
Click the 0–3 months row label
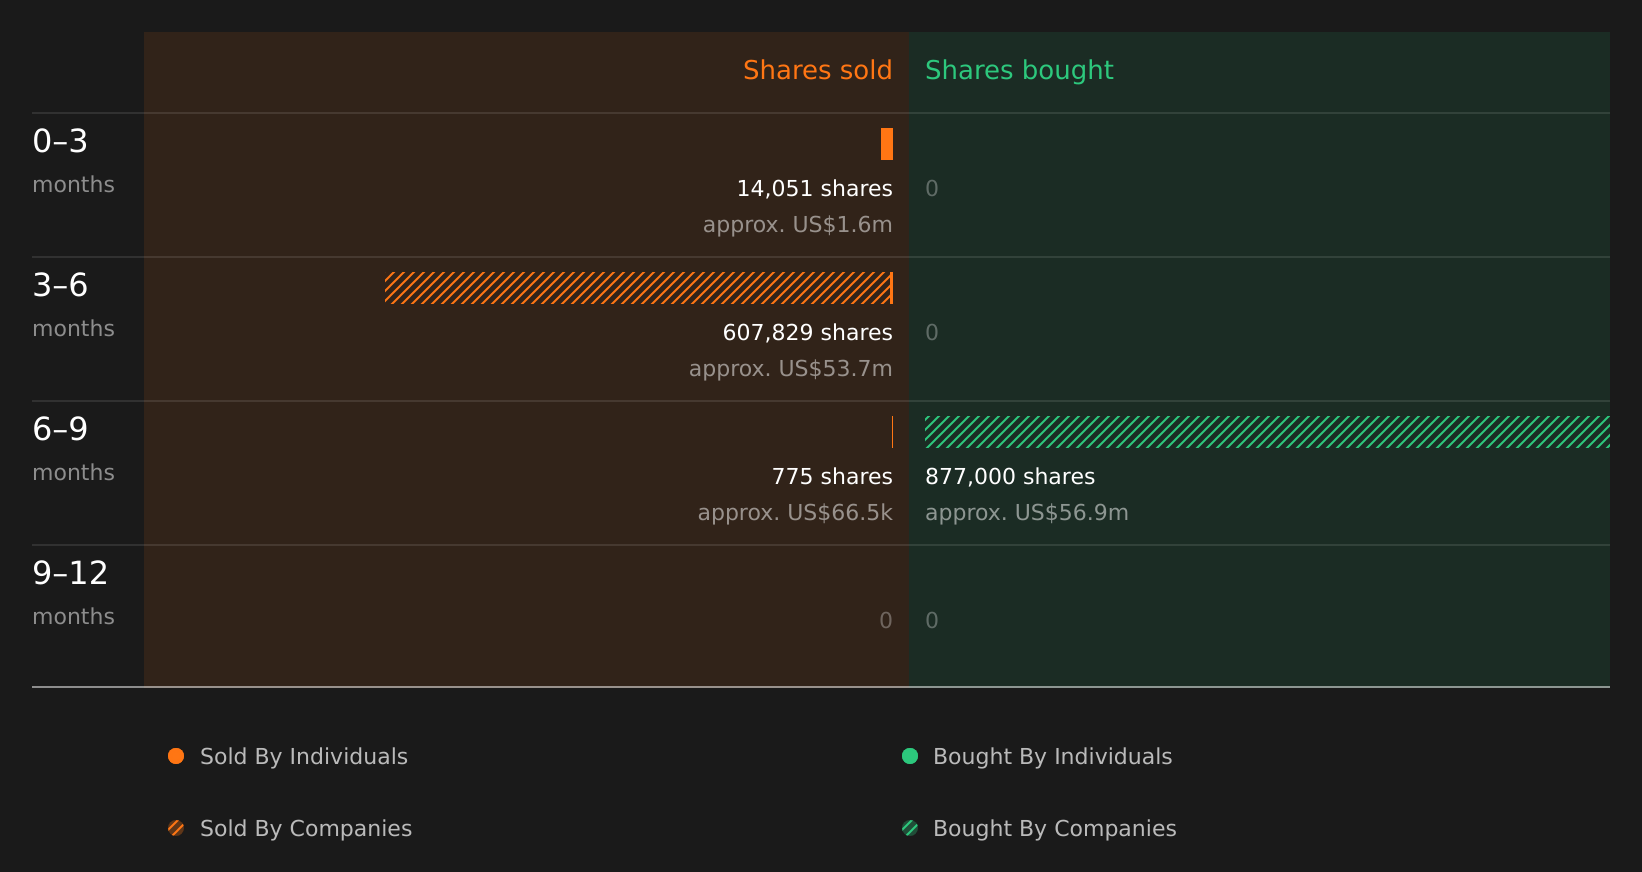[x=73, y=160]
